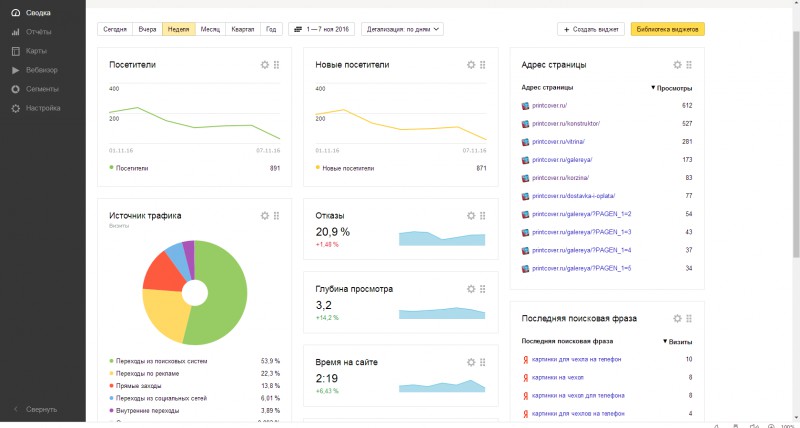Click the Создать виджет button
800x428 pixels.
(x=591, y=29)
